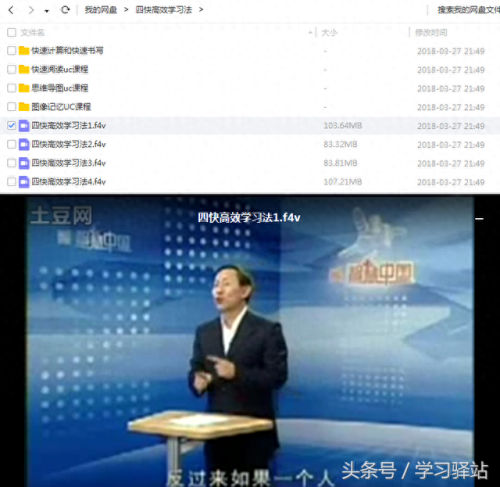This screenshot has height=487, width=500.
Task: Check the box for 思维导图uc课程 folder
Action: [12, 88]
